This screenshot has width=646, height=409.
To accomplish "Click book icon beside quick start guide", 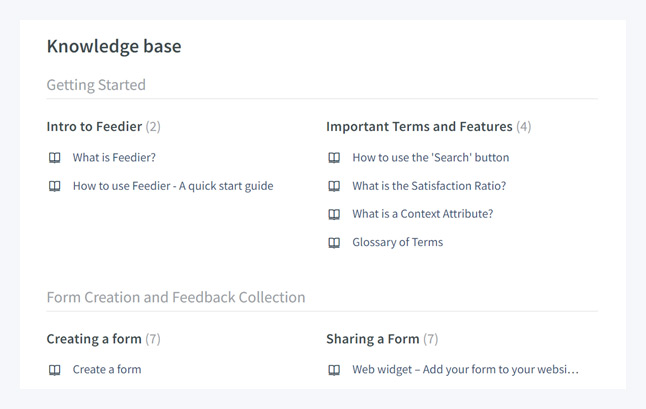I will pos(55,186).
